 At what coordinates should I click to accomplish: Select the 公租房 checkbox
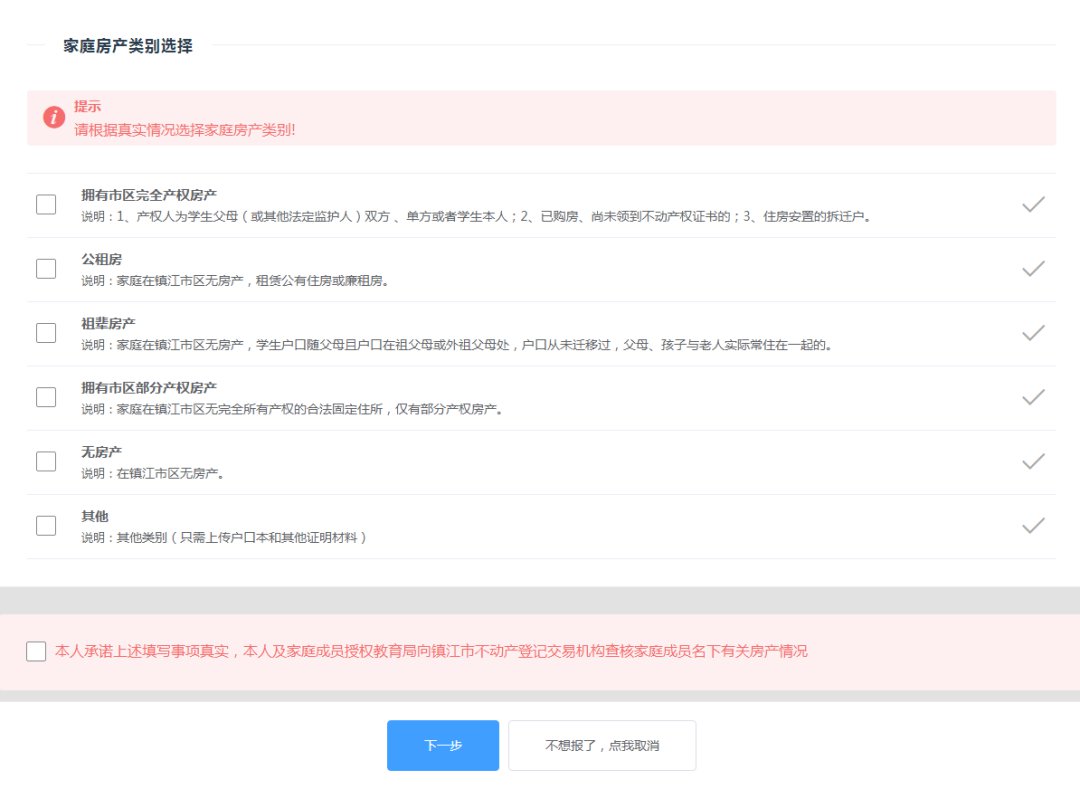(46, 269)
